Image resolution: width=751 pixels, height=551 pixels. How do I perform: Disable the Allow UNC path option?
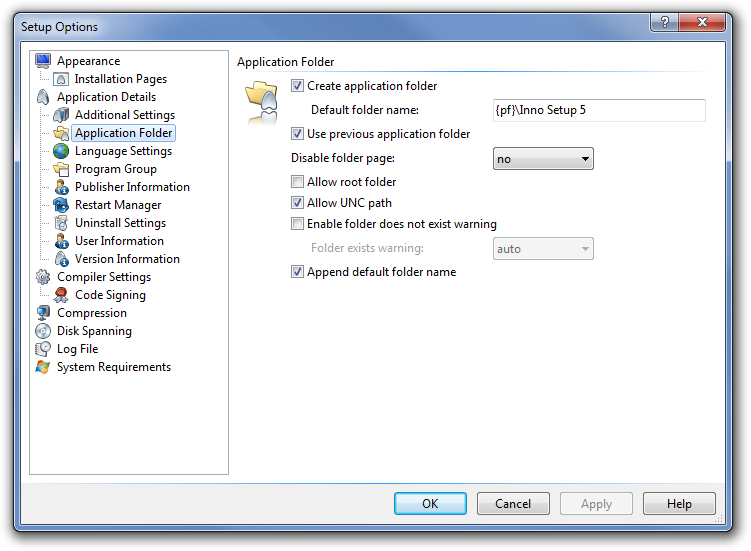[298, 203]
